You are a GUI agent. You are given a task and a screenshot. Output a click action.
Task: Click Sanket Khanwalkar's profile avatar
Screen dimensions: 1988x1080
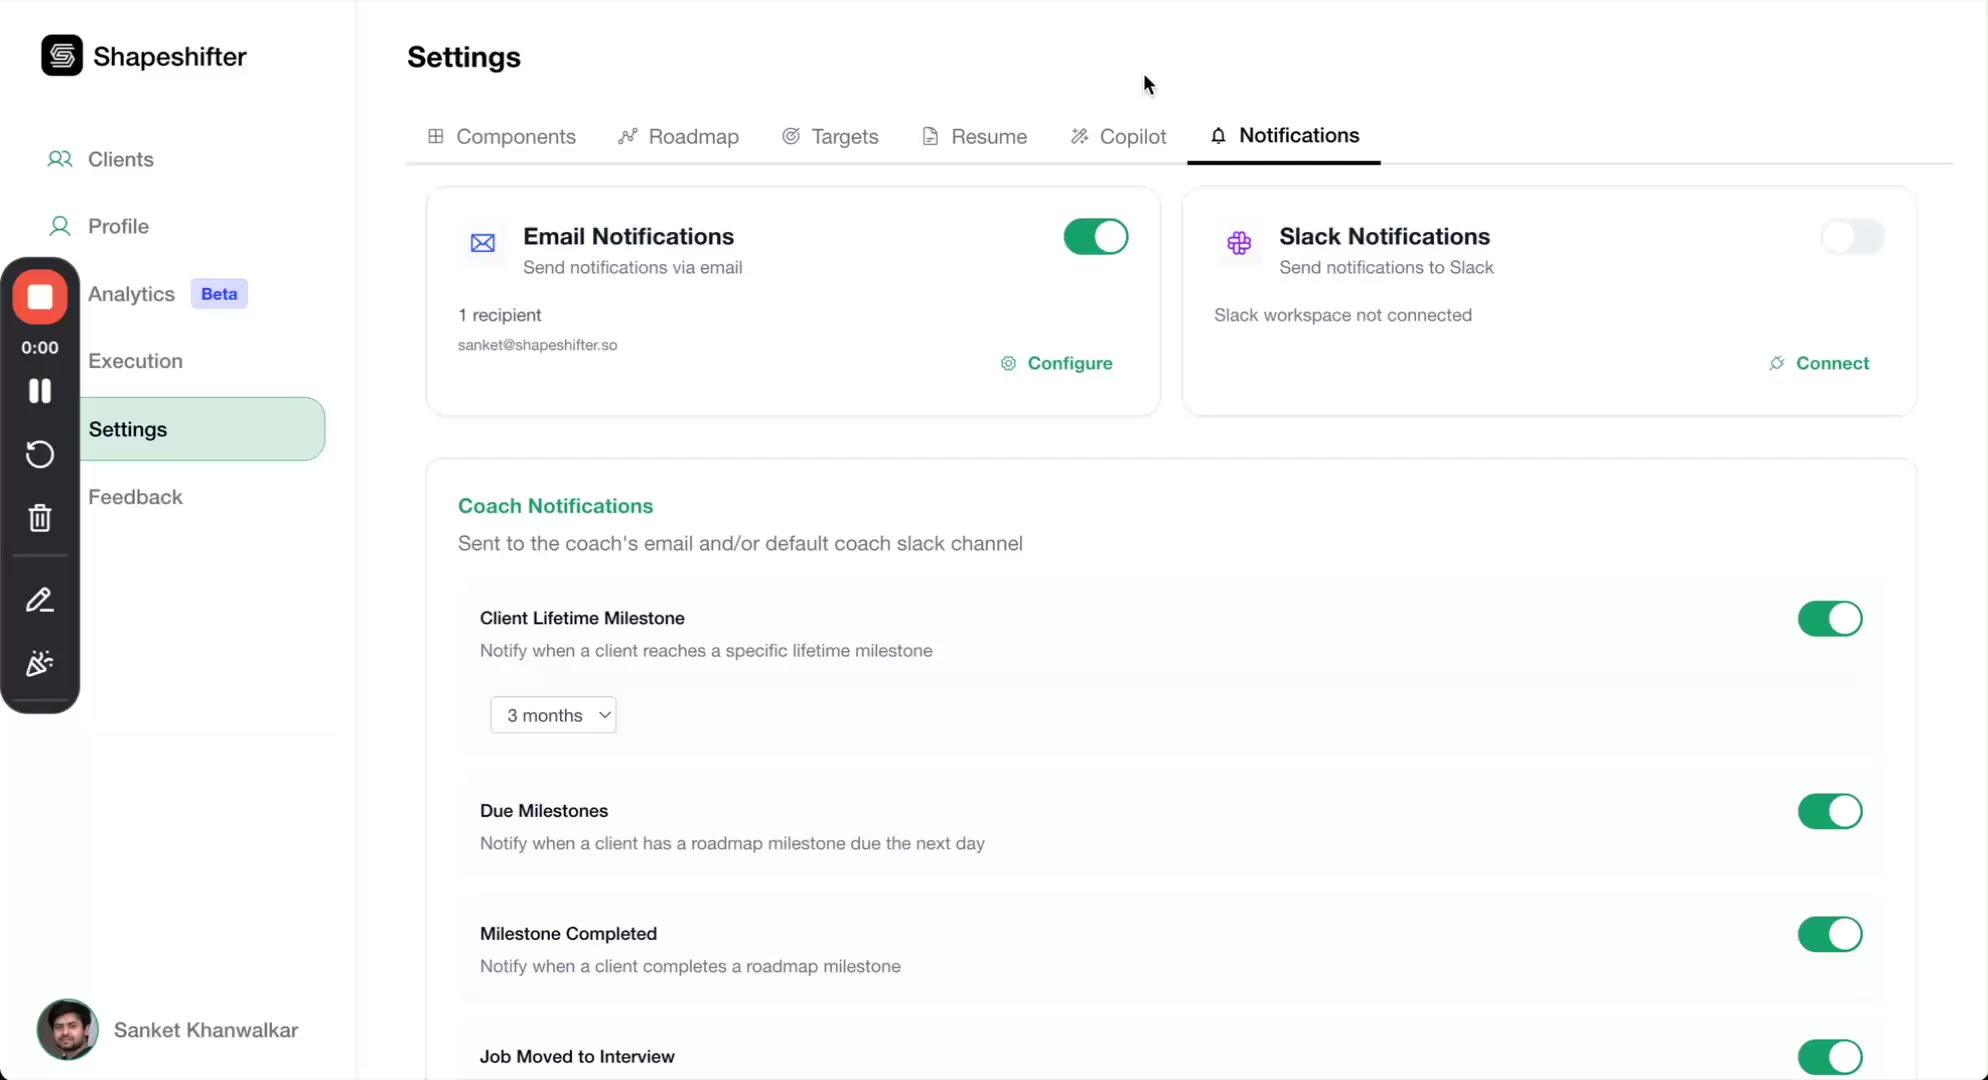tap(66, 1030)
